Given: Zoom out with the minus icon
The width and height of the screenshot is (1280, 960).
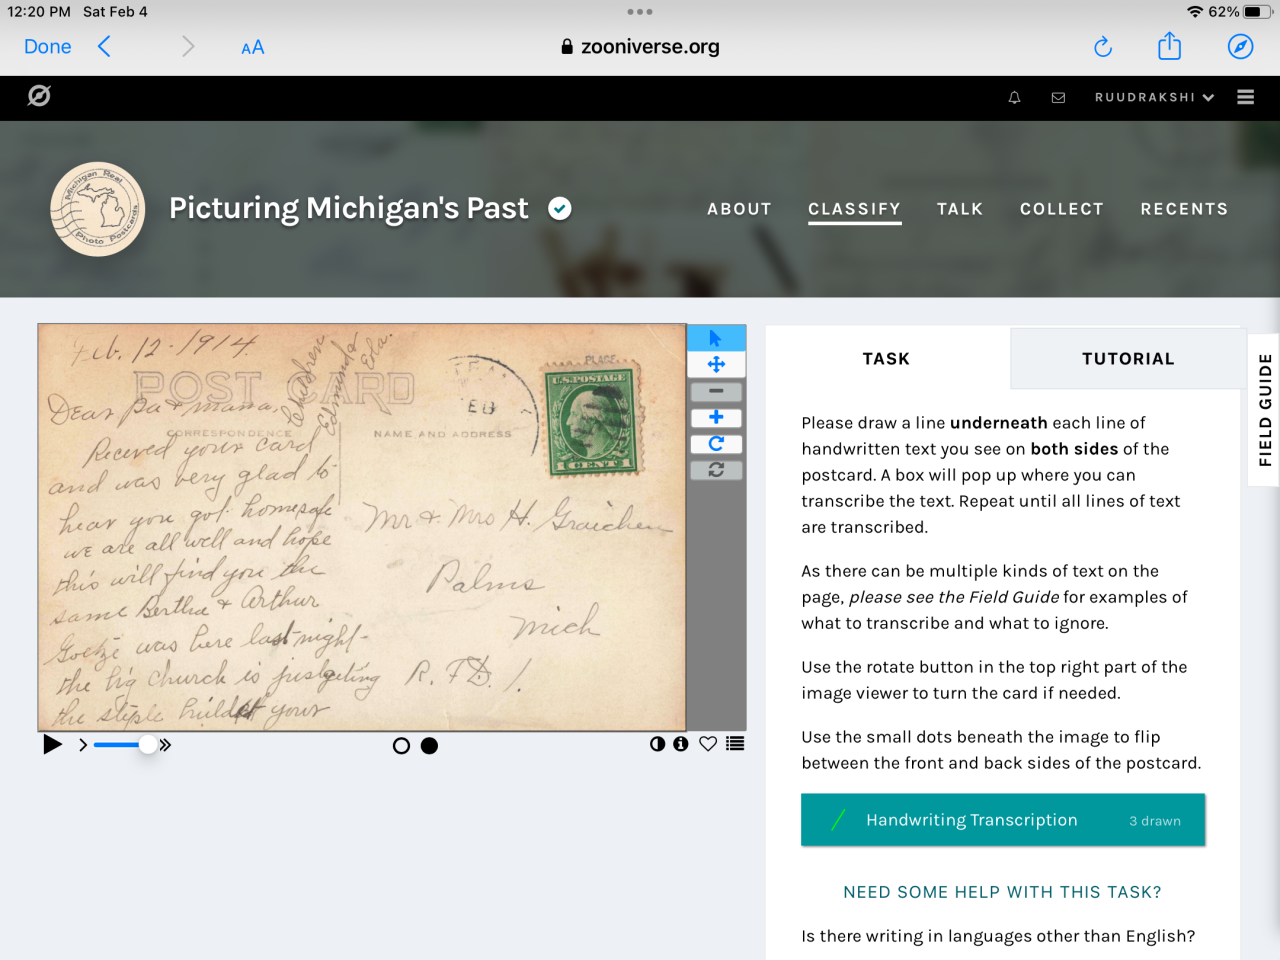Looking at the screenshot, I should pos(716,391).
